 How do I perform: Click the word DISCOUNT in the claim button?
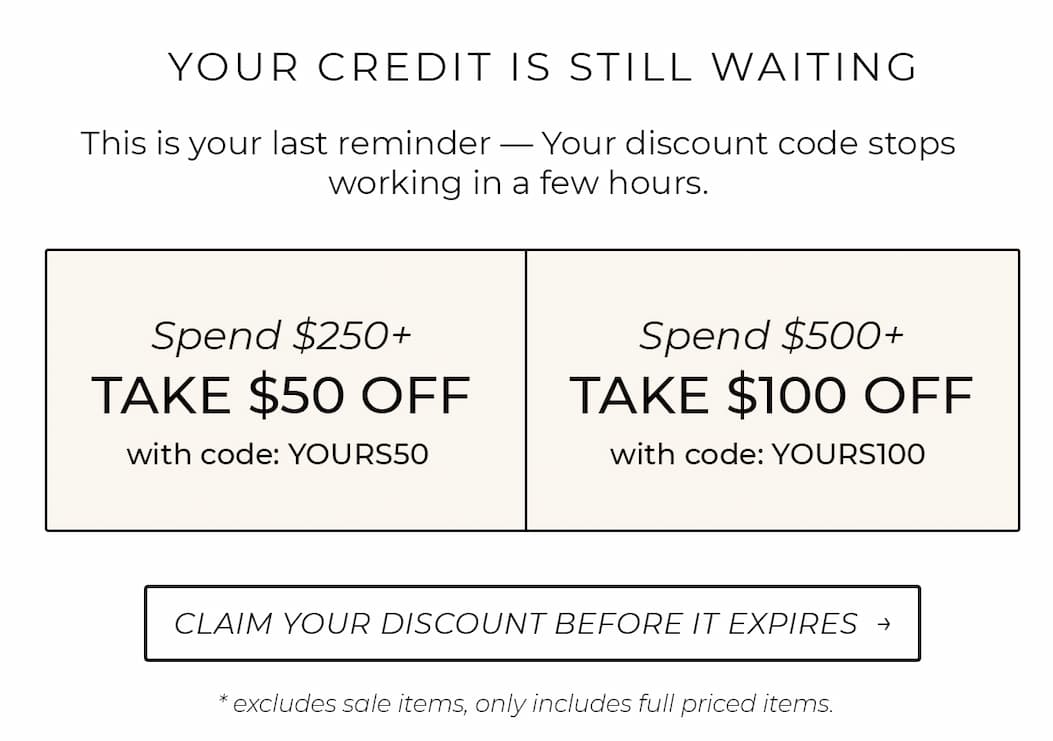pyautogui.click(x=462, y=624)
